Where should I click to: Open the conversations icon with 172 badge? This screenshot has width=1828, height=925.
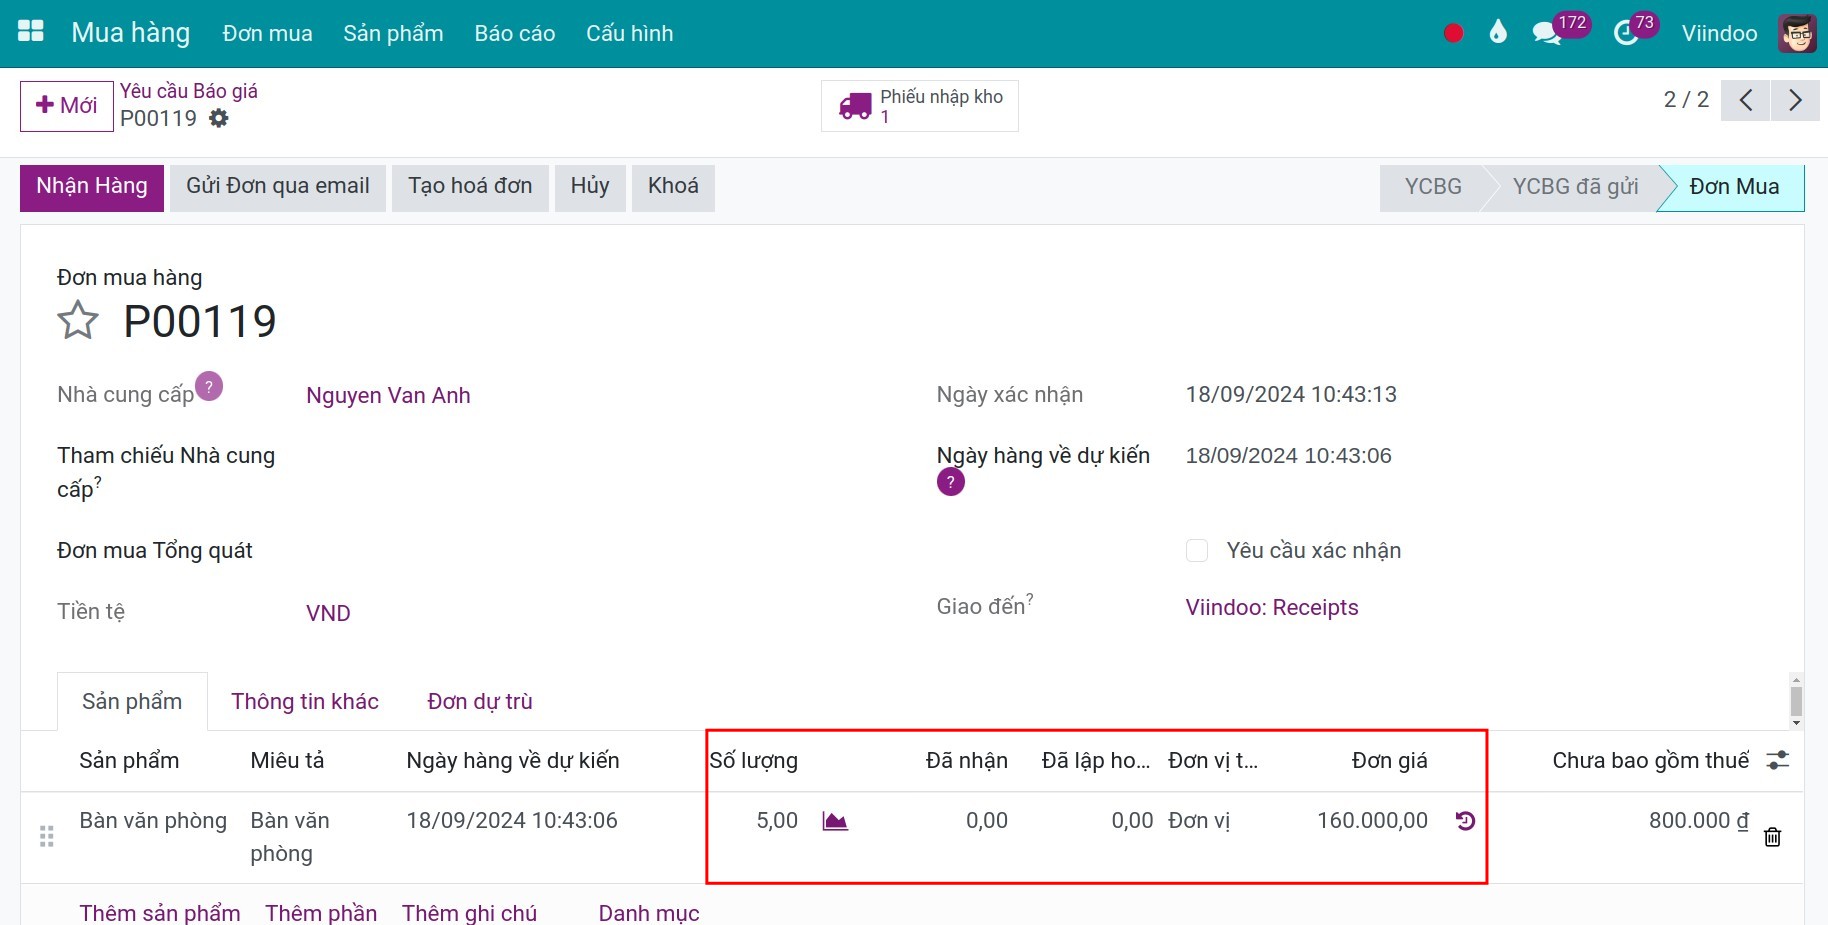click(x=1546, y=33)
